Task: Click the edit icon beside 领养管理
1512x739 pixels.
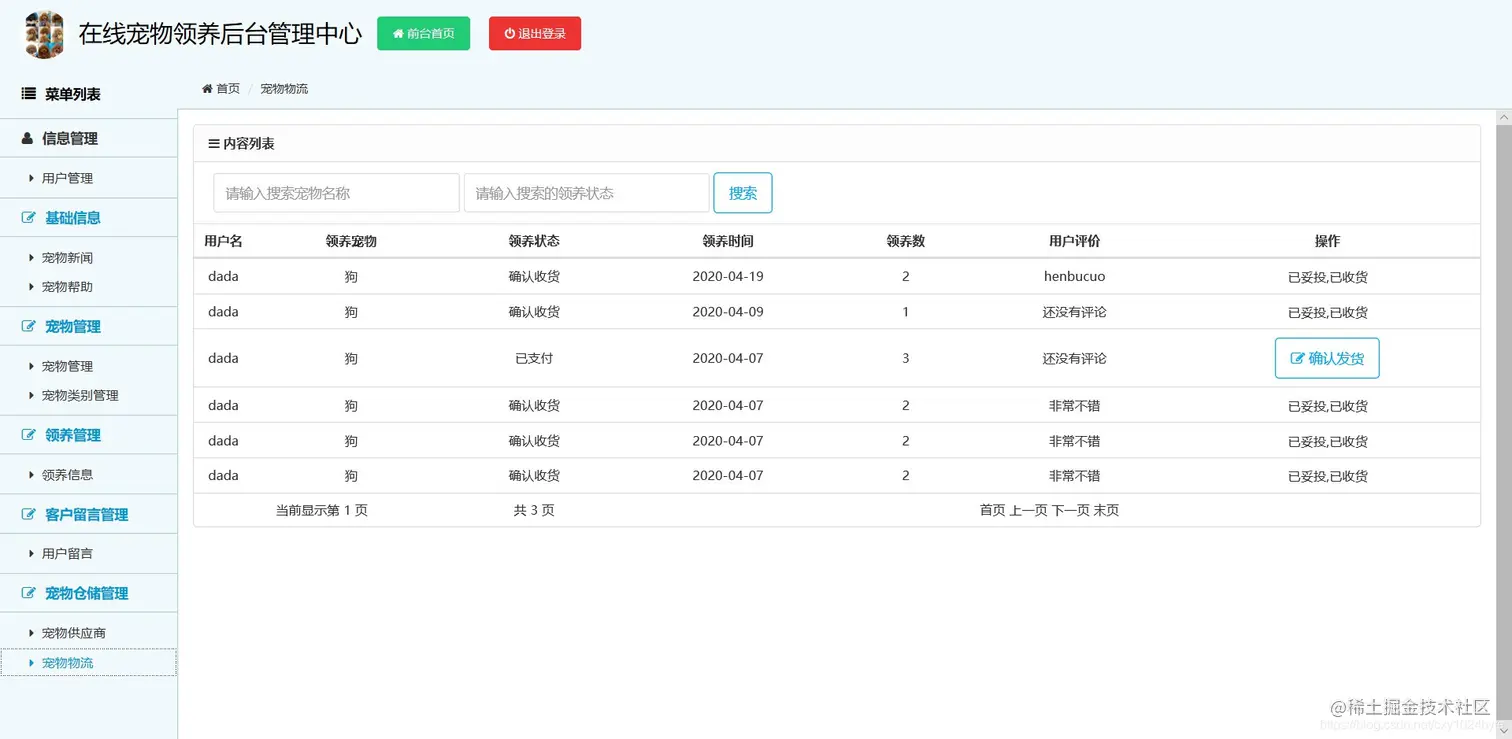Action: (x=29, y=436)
